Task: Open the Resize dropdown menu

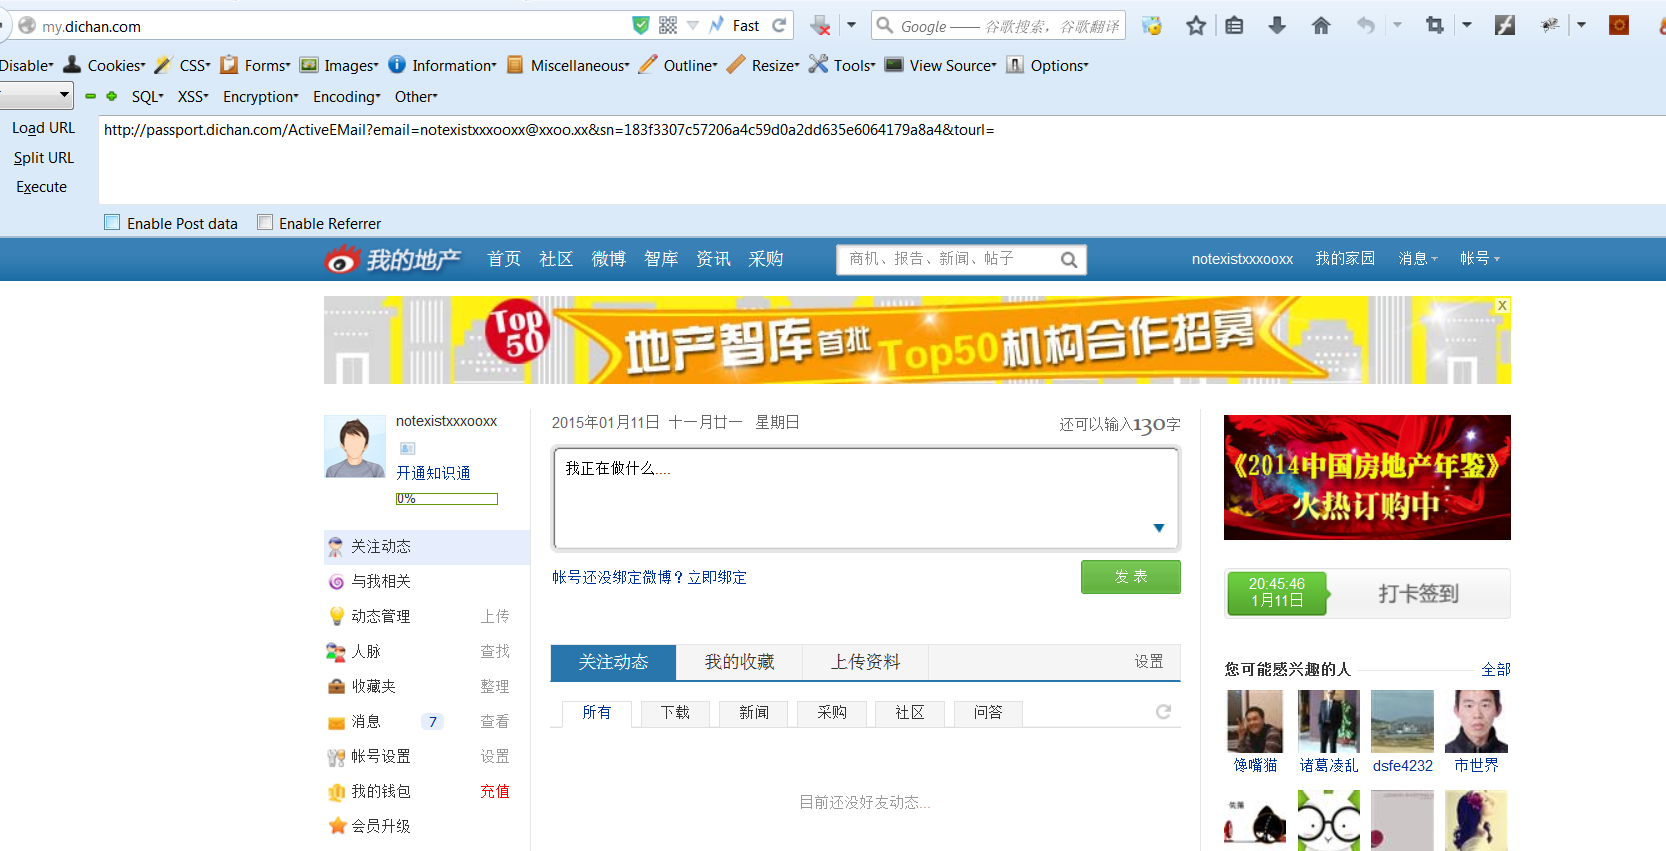Action: coord(764,65)
